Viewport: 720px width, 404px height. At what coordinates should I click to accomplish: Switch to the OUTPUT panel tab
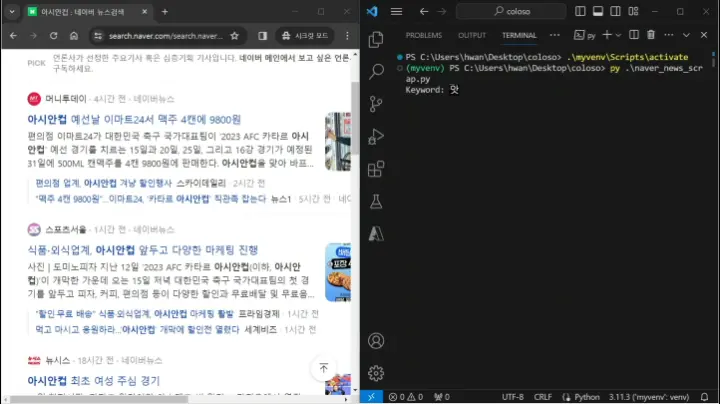[472, 35]
